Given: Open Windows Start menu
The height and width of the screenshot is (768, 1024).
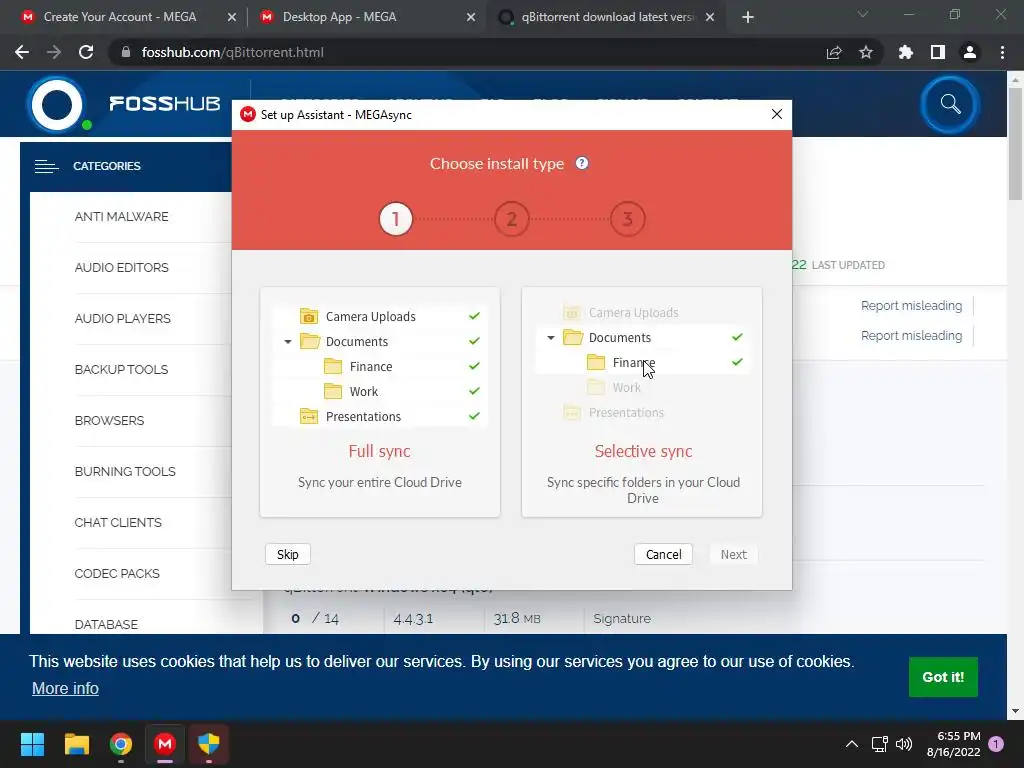Looking at the screenshot, I should pos(32,744).
